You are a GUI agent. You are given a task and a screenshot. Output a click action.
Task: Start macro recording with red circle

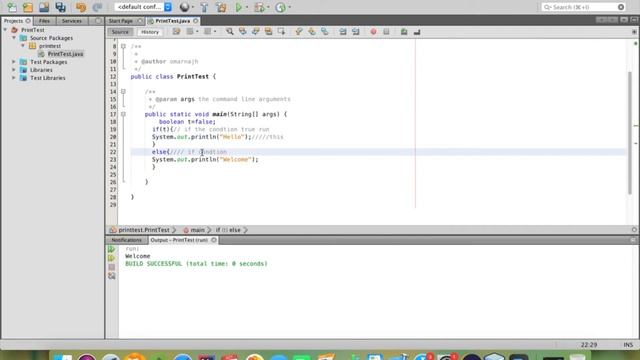pyautogui.click(x=373, y=32)
